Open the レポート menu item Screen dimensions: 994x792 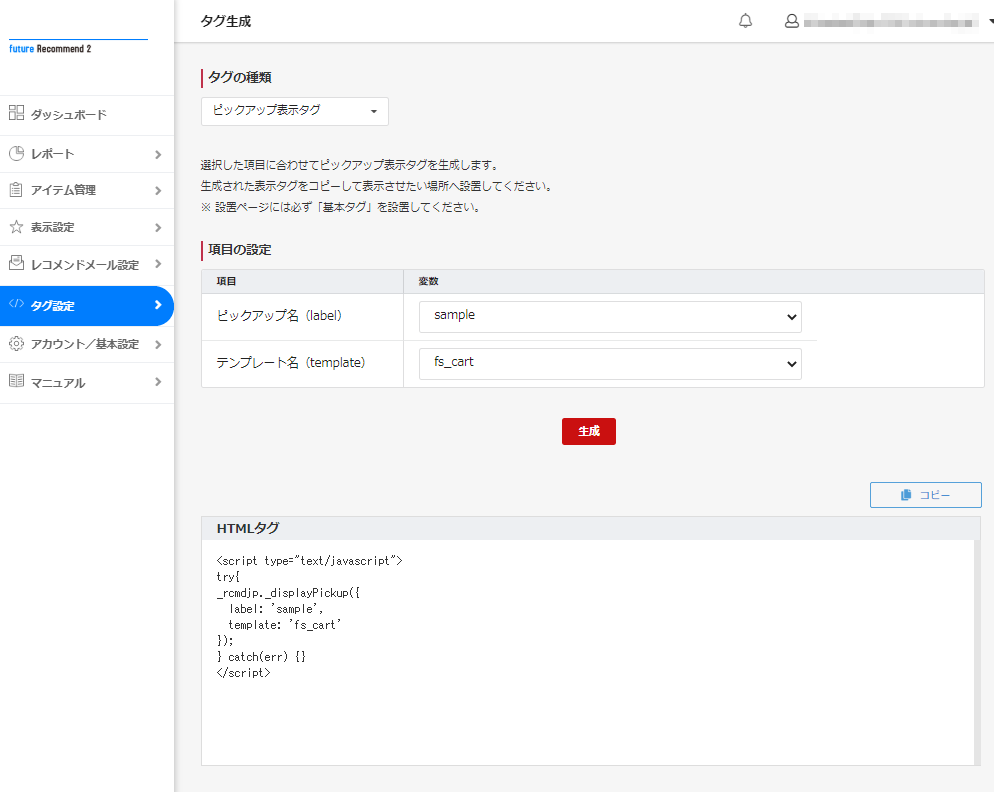click(87, 154)
